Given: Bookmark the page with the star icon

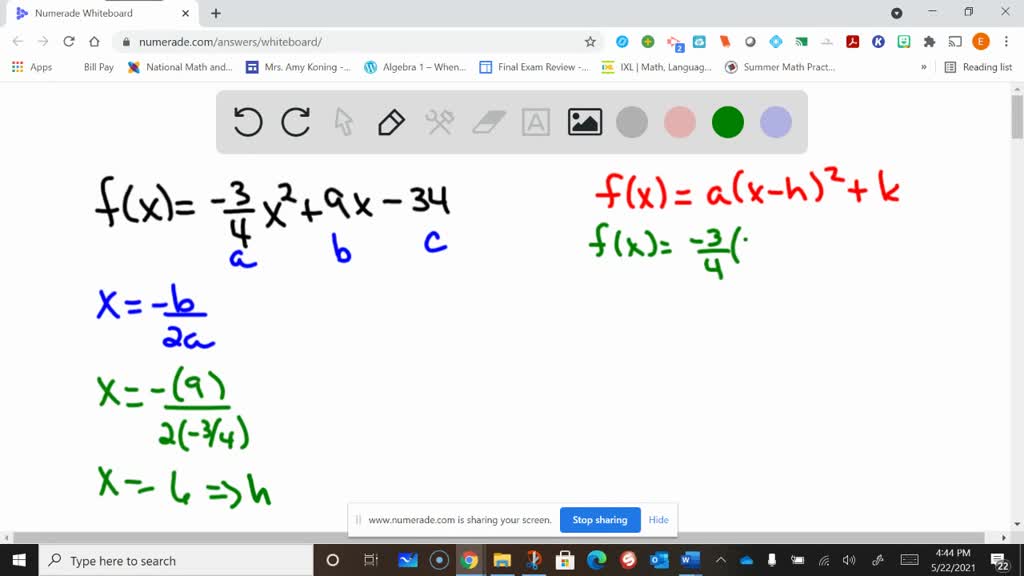Looking at the screenshot, I should [590, 42].
